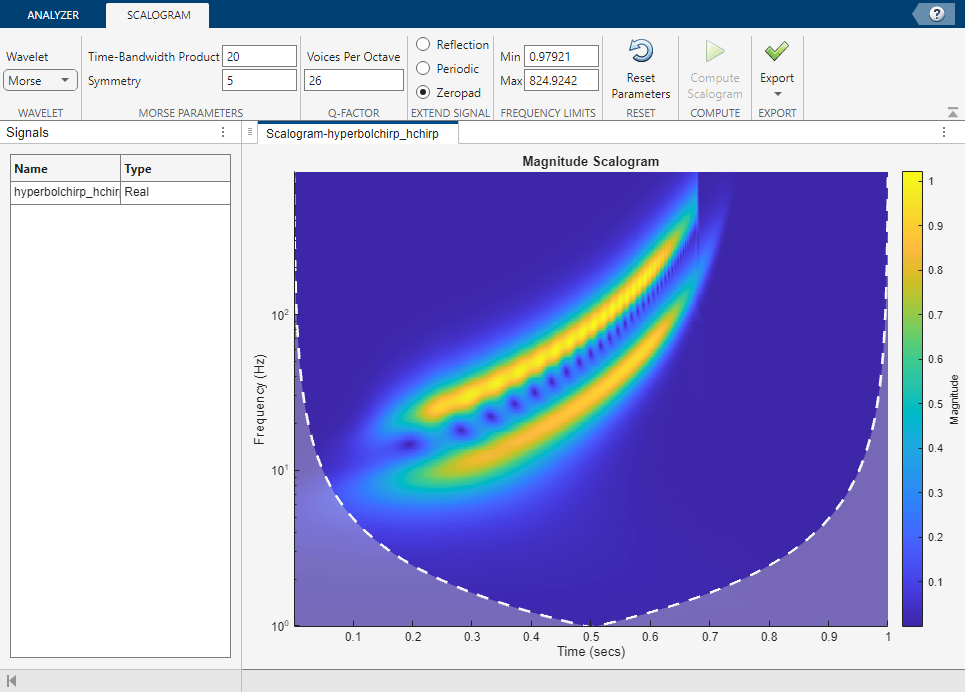Click the Reset Parameters icon
This screenshot has width=965, height=692.
[x=641, y=51]
